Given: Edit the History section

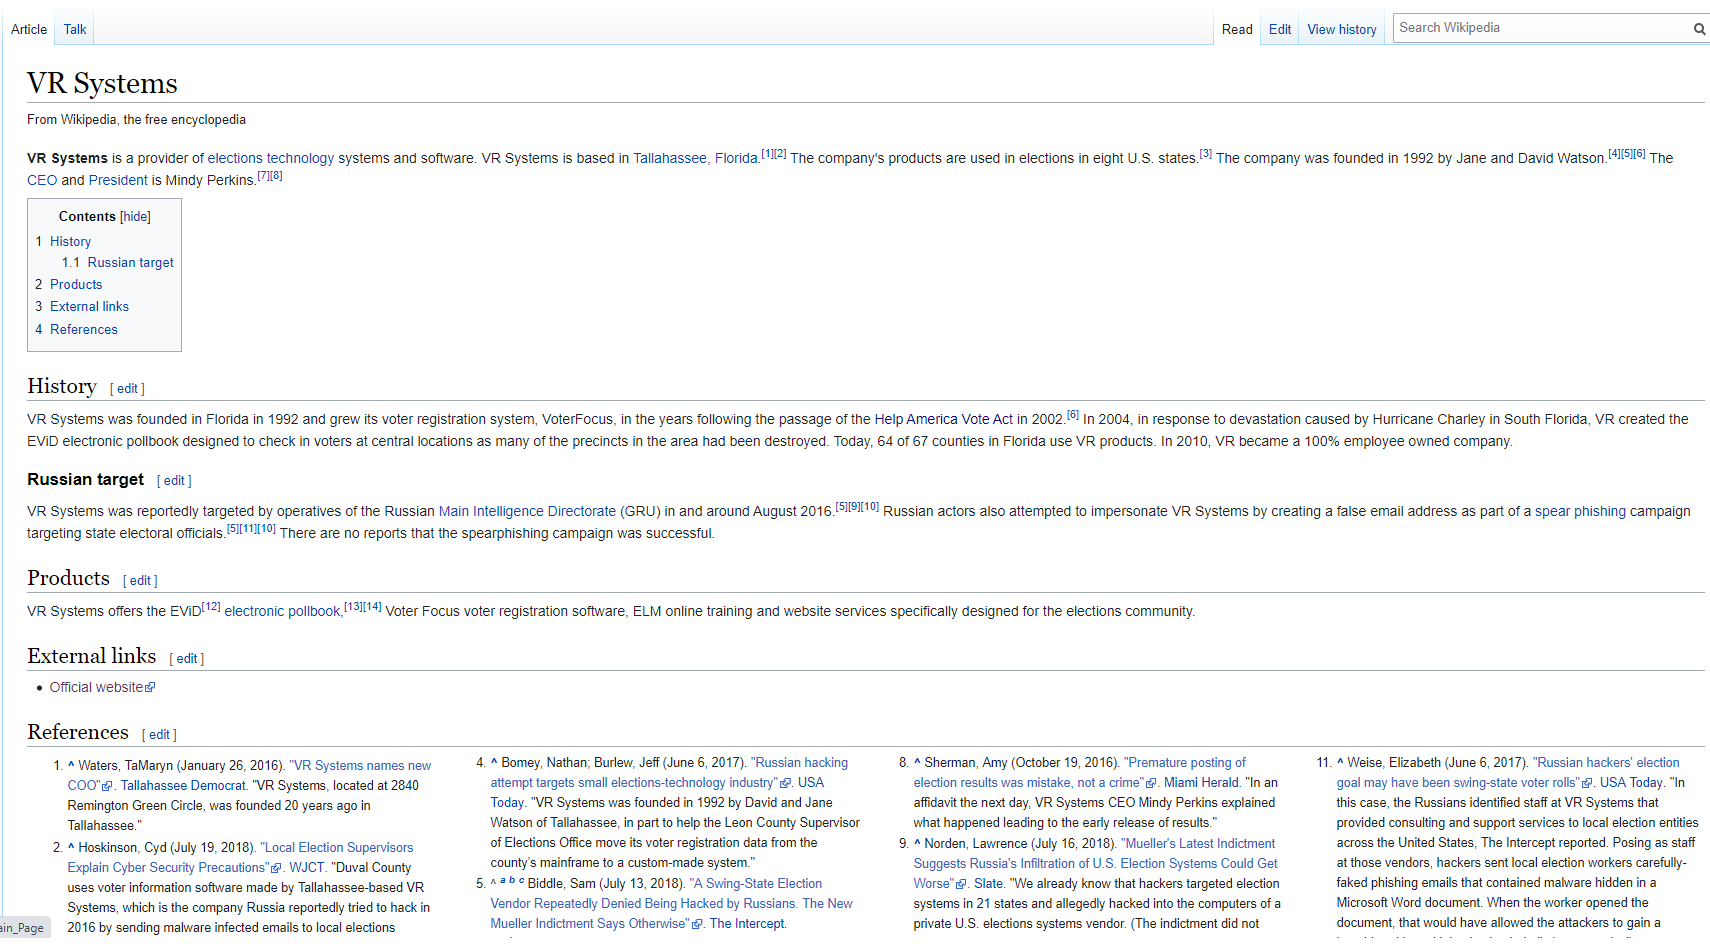Looking at the screenshot, I should click(x=127, y=389).
